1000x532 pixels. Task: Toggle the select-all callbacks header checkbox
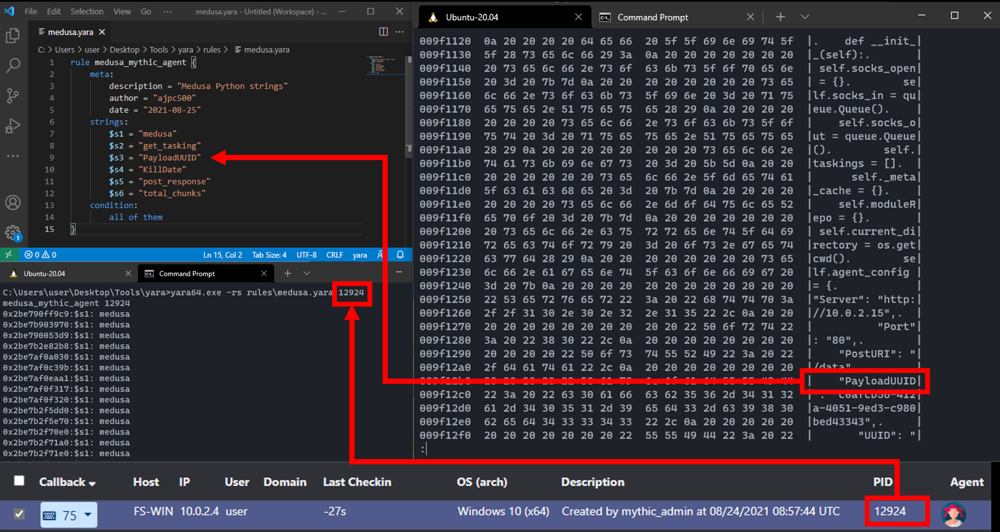coord(19,481)
